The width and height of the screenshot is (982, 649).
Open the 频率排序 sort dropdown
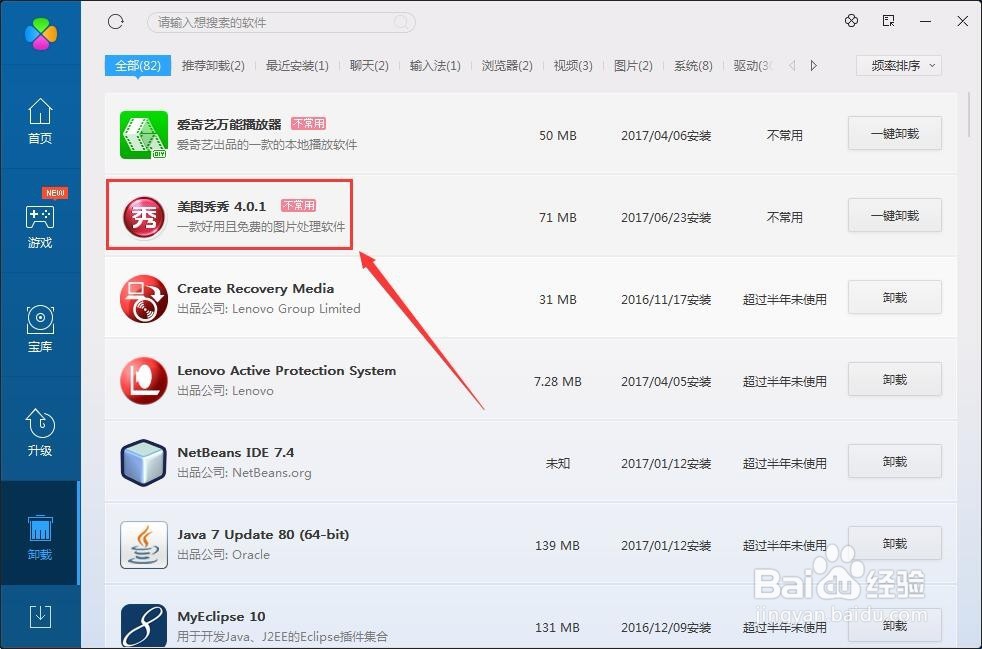(x=899, y=65)
